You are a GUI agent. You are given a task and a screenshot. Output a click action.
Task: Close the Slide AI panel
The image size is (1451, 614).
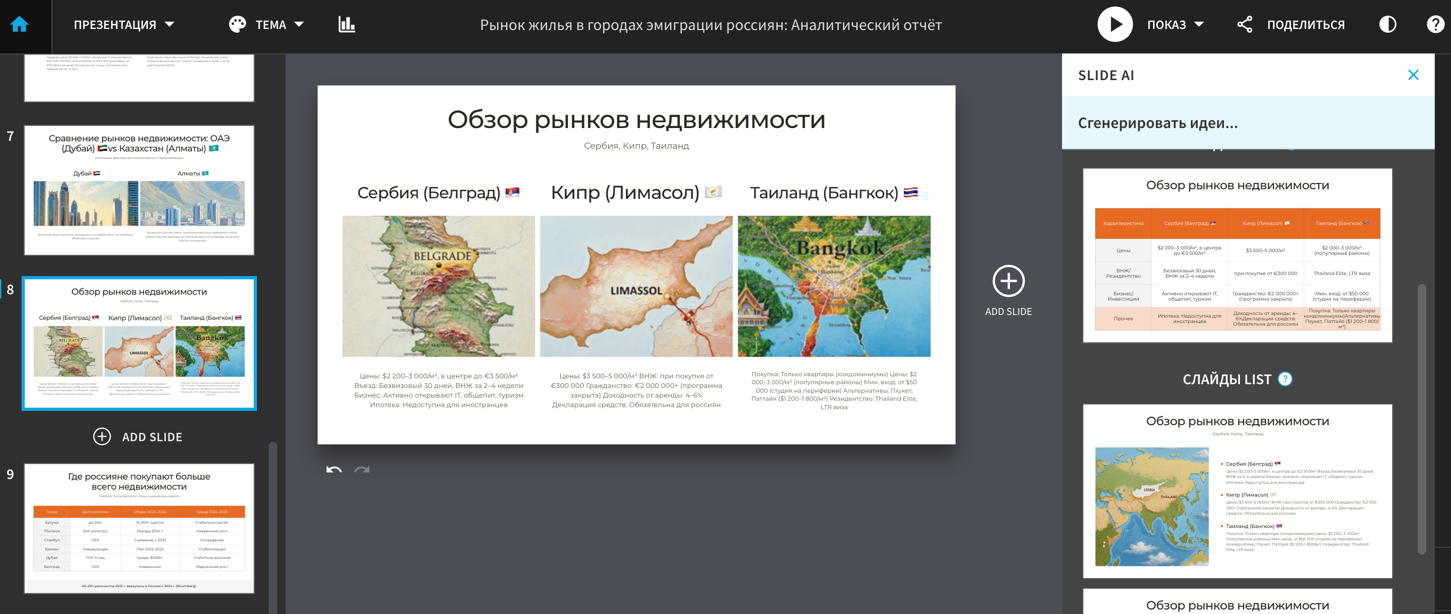(1413, 75)
